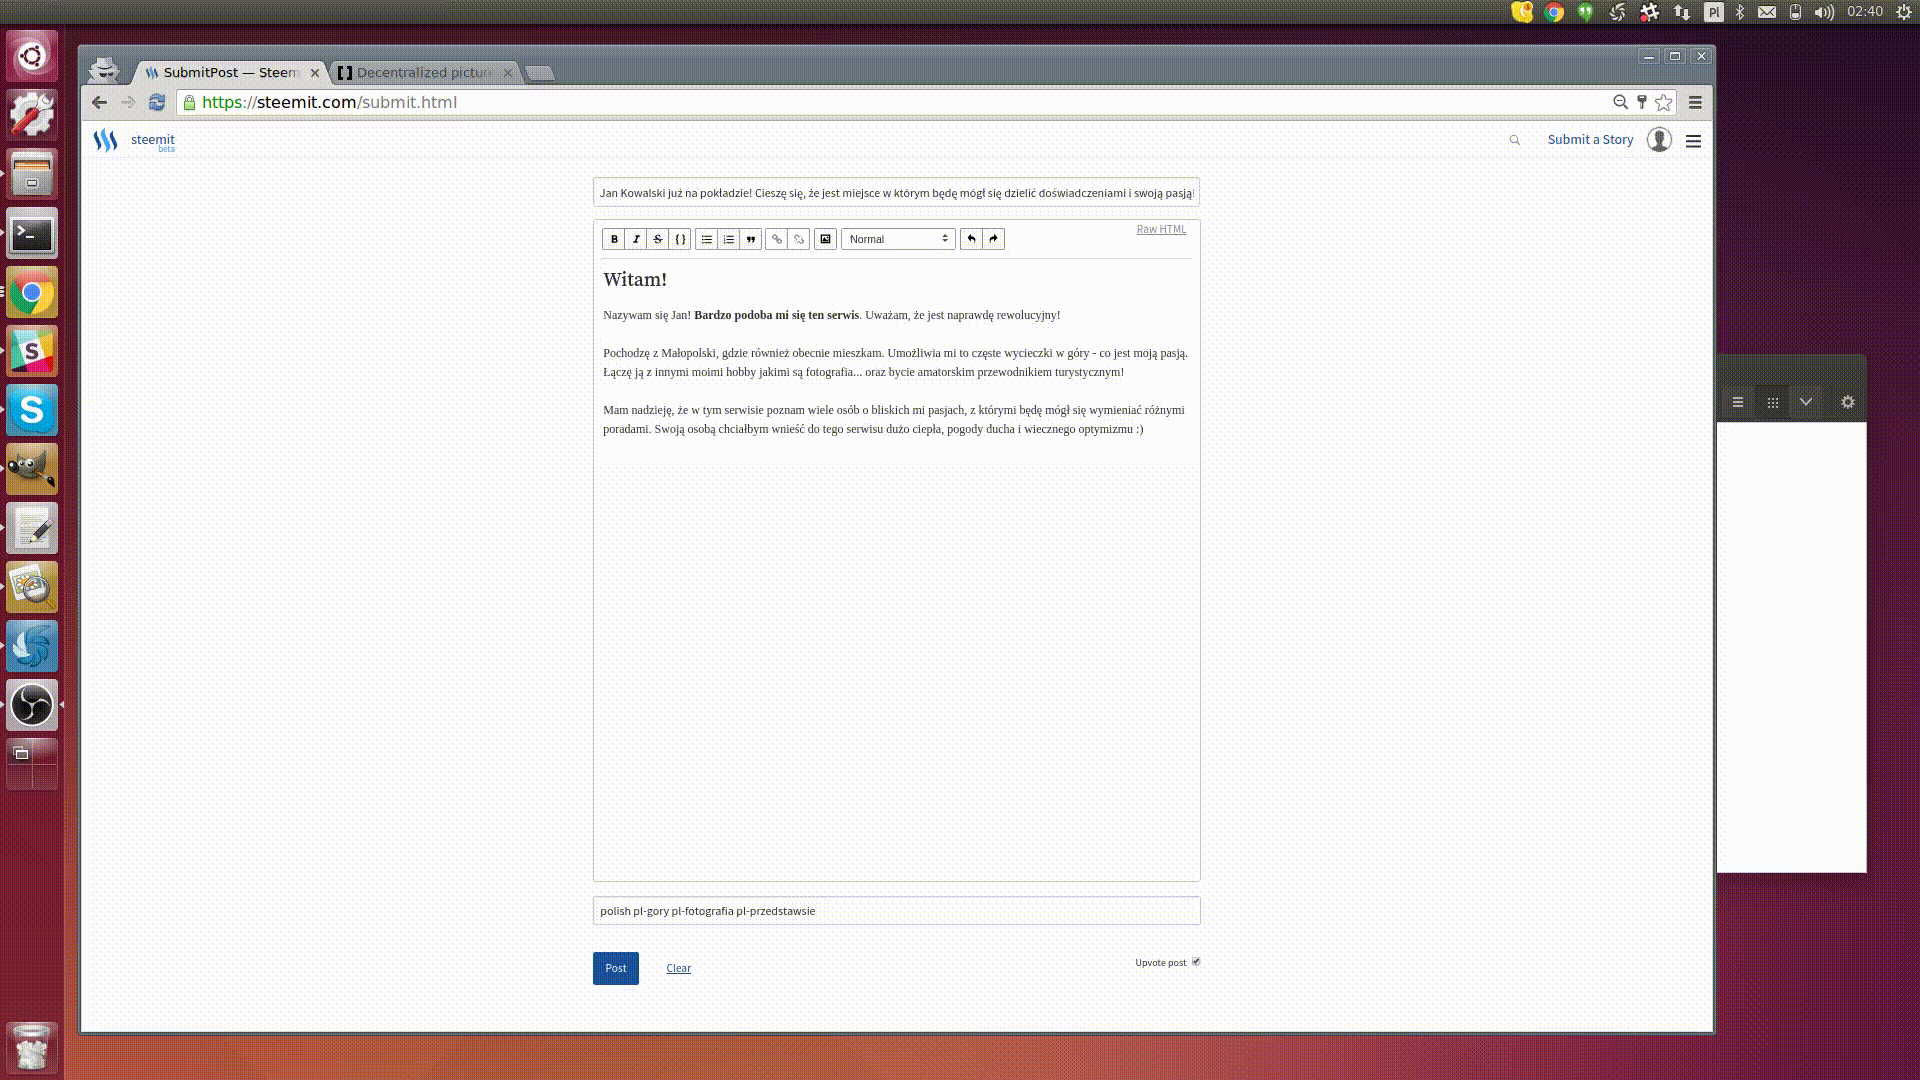Screen dimensions: 1920x1080
Task: Bookmark page with star icon
Action: point(1663,102)
